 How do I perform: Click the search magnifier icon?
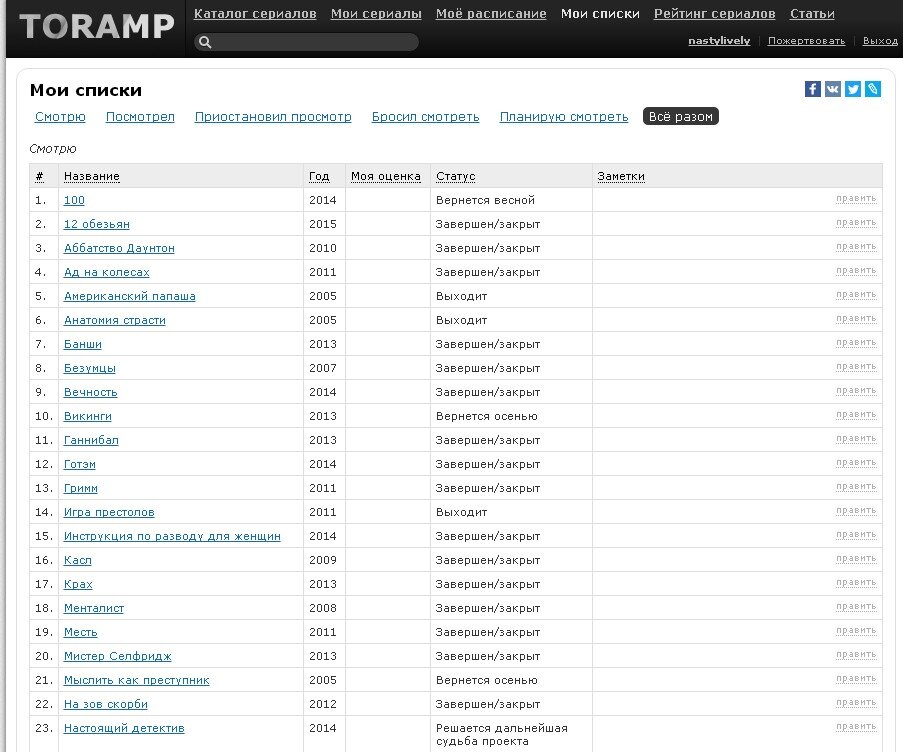click(205, 42)
